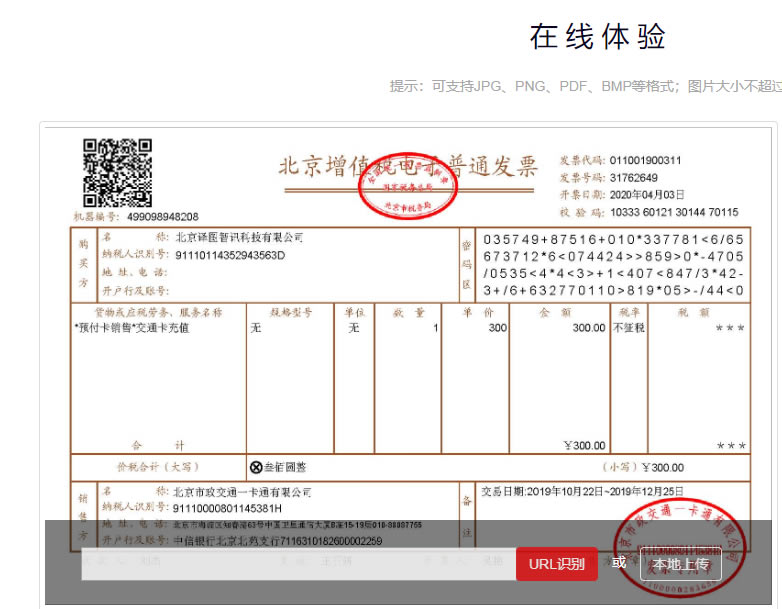
Task: Click seller name 北京市政交通一卡通有限公司
Action: pos(241,492)
